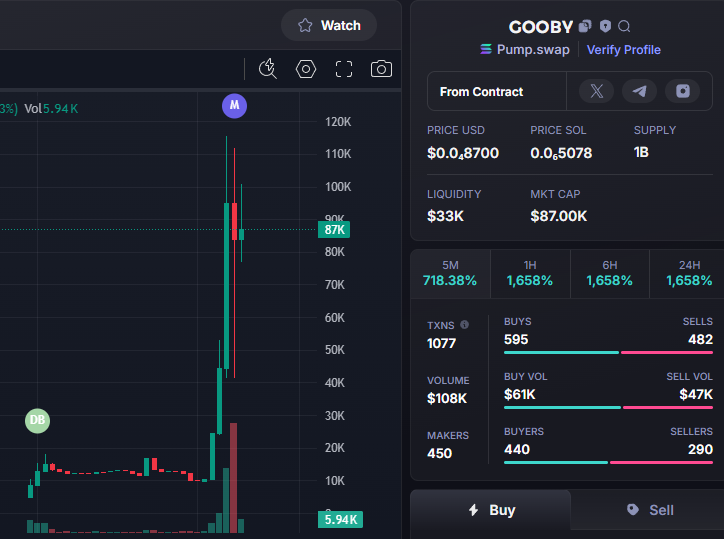The width and height of the screenshot is (724, 539).
Task: Open the X (Twitter) social link
Action: [597, 91]
